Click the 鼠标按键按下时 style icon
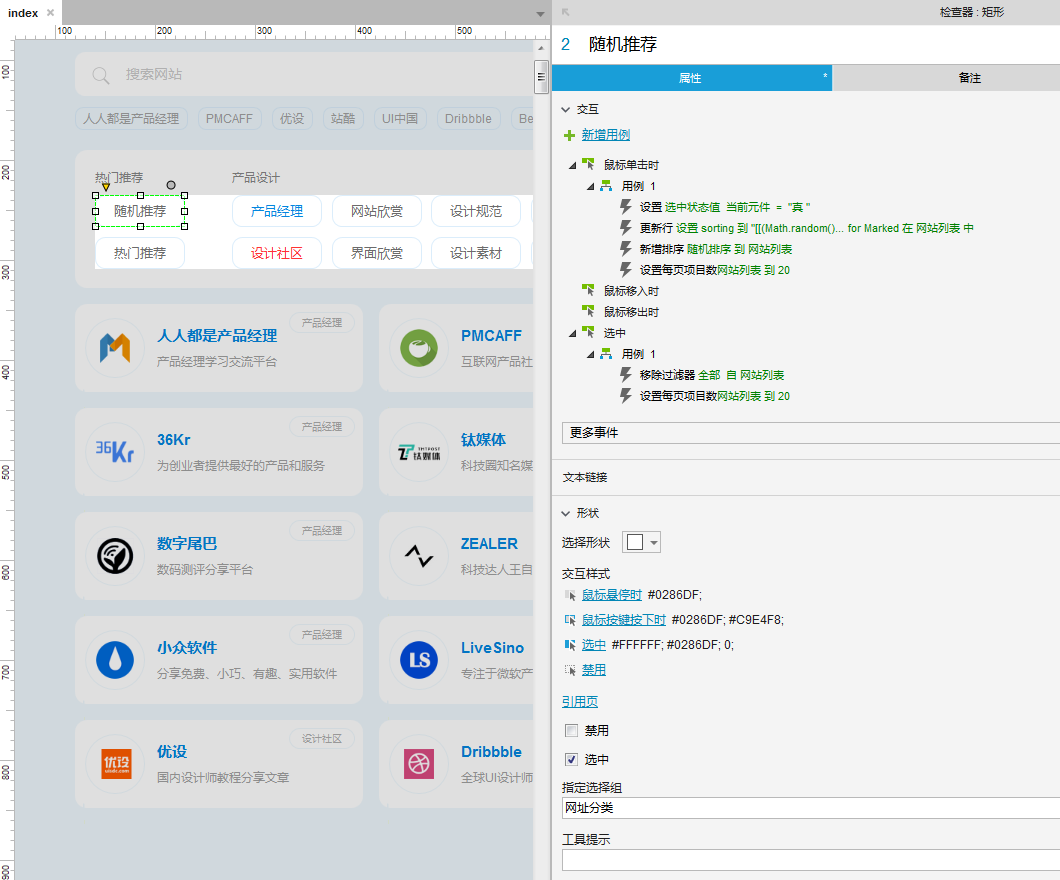Viewport: 1060px width, 880px height. 570,620
